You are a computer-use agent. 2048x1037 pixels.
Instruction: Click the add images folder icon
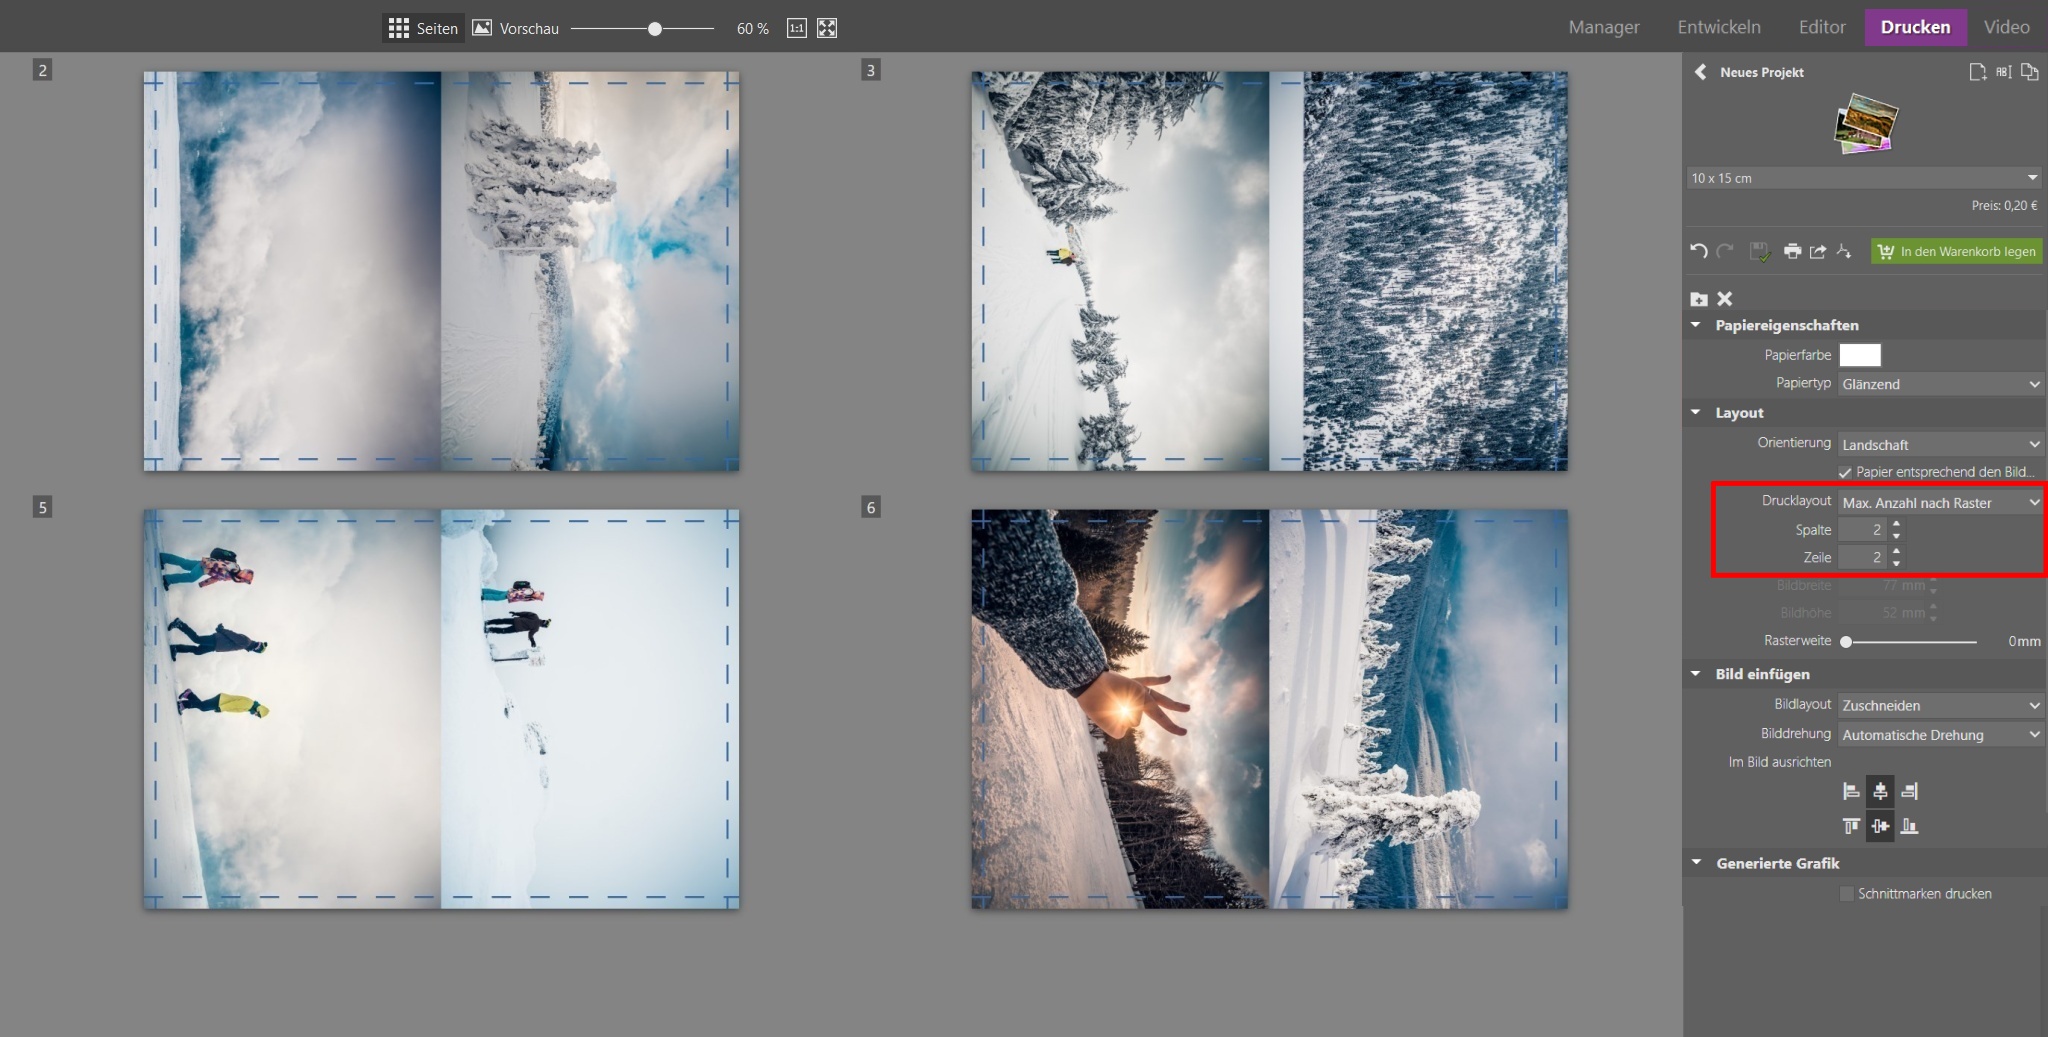[x=1699, y=299]
